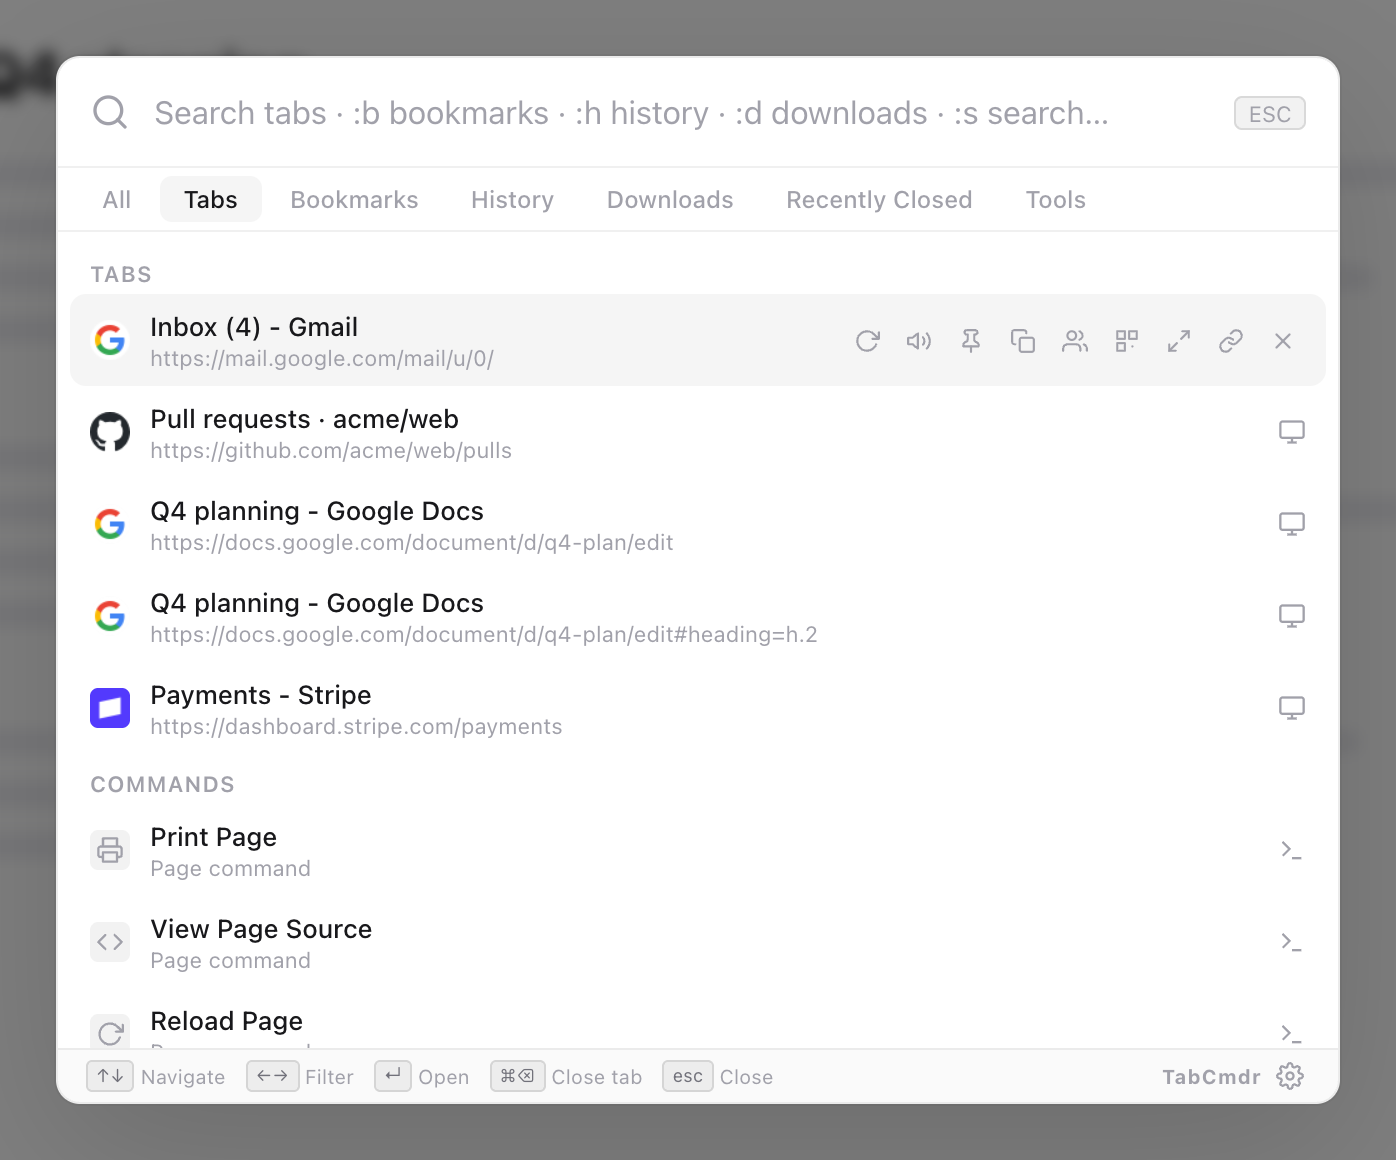
Task: Run the View Page Source command
Action: [698, 942]
